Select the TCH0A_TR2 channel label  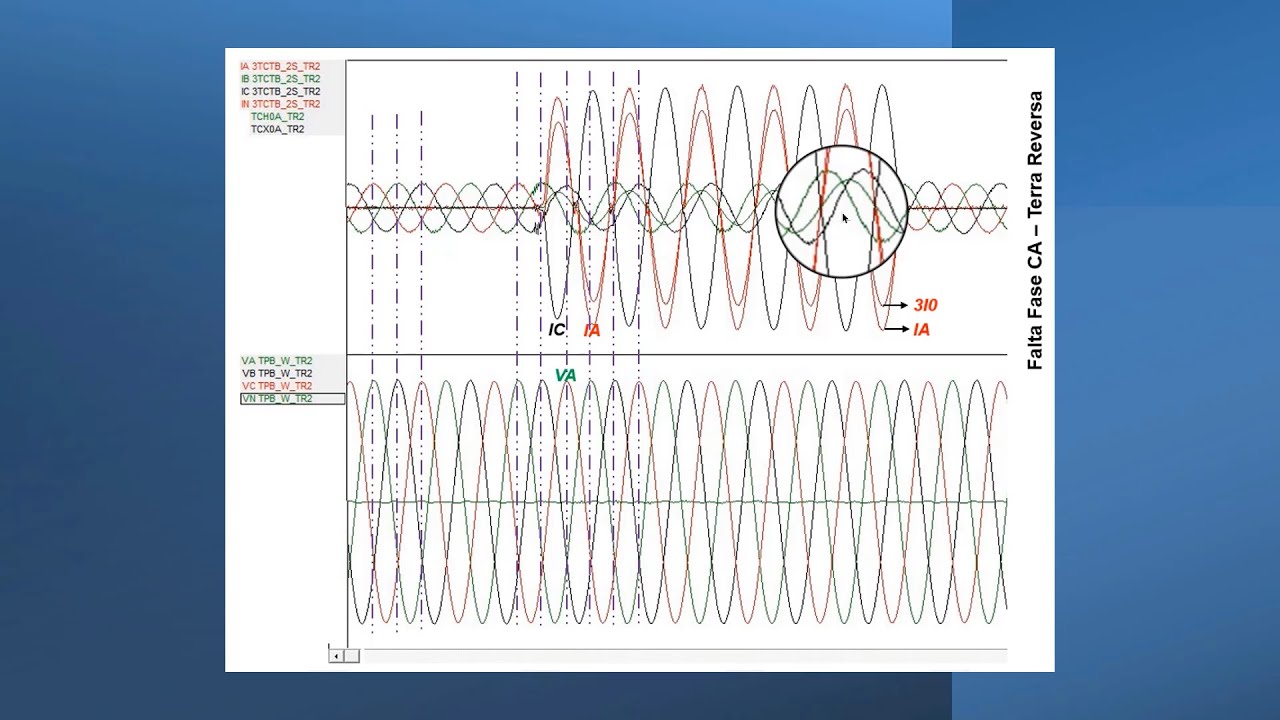[277, 117]
